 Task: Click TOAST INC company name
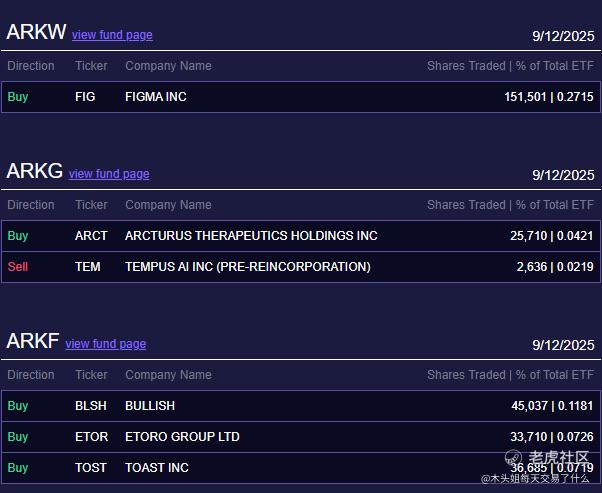157,468
